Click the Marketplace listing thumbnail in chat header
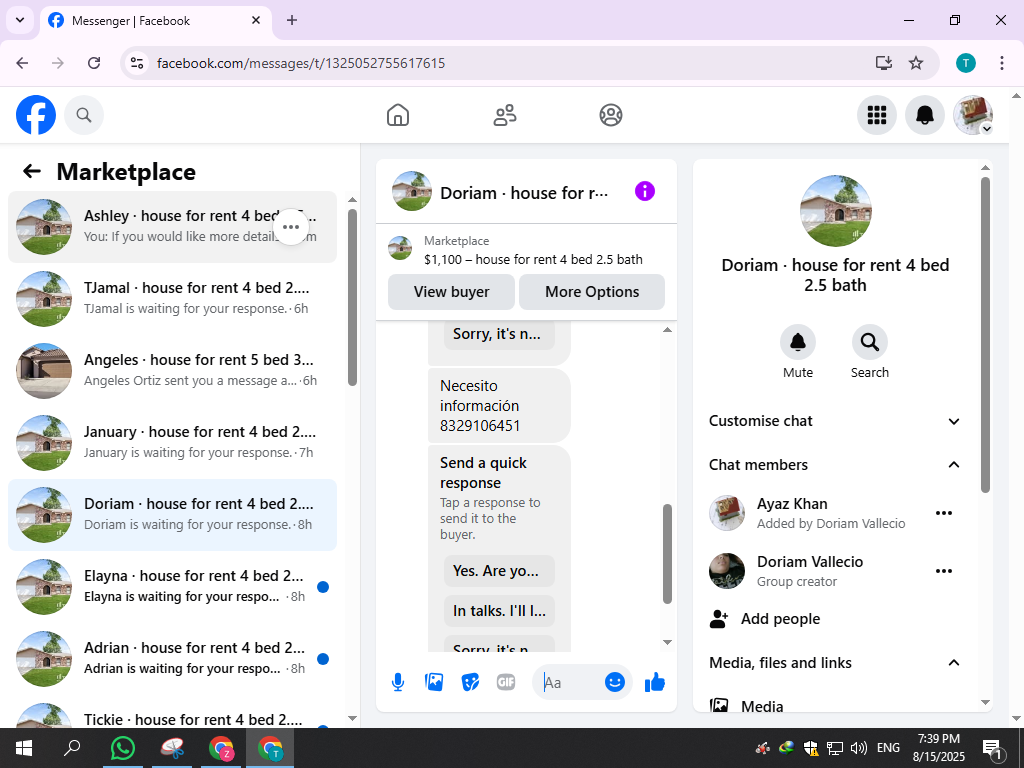The height and width of the screenshot is (768, 1024). click(x=400, y=249)
